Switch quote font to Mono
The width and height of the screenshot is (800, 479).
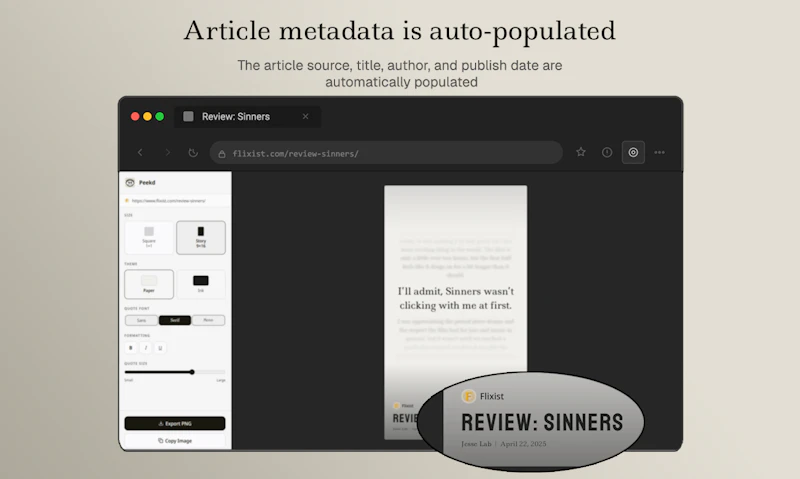pos(208,320)
